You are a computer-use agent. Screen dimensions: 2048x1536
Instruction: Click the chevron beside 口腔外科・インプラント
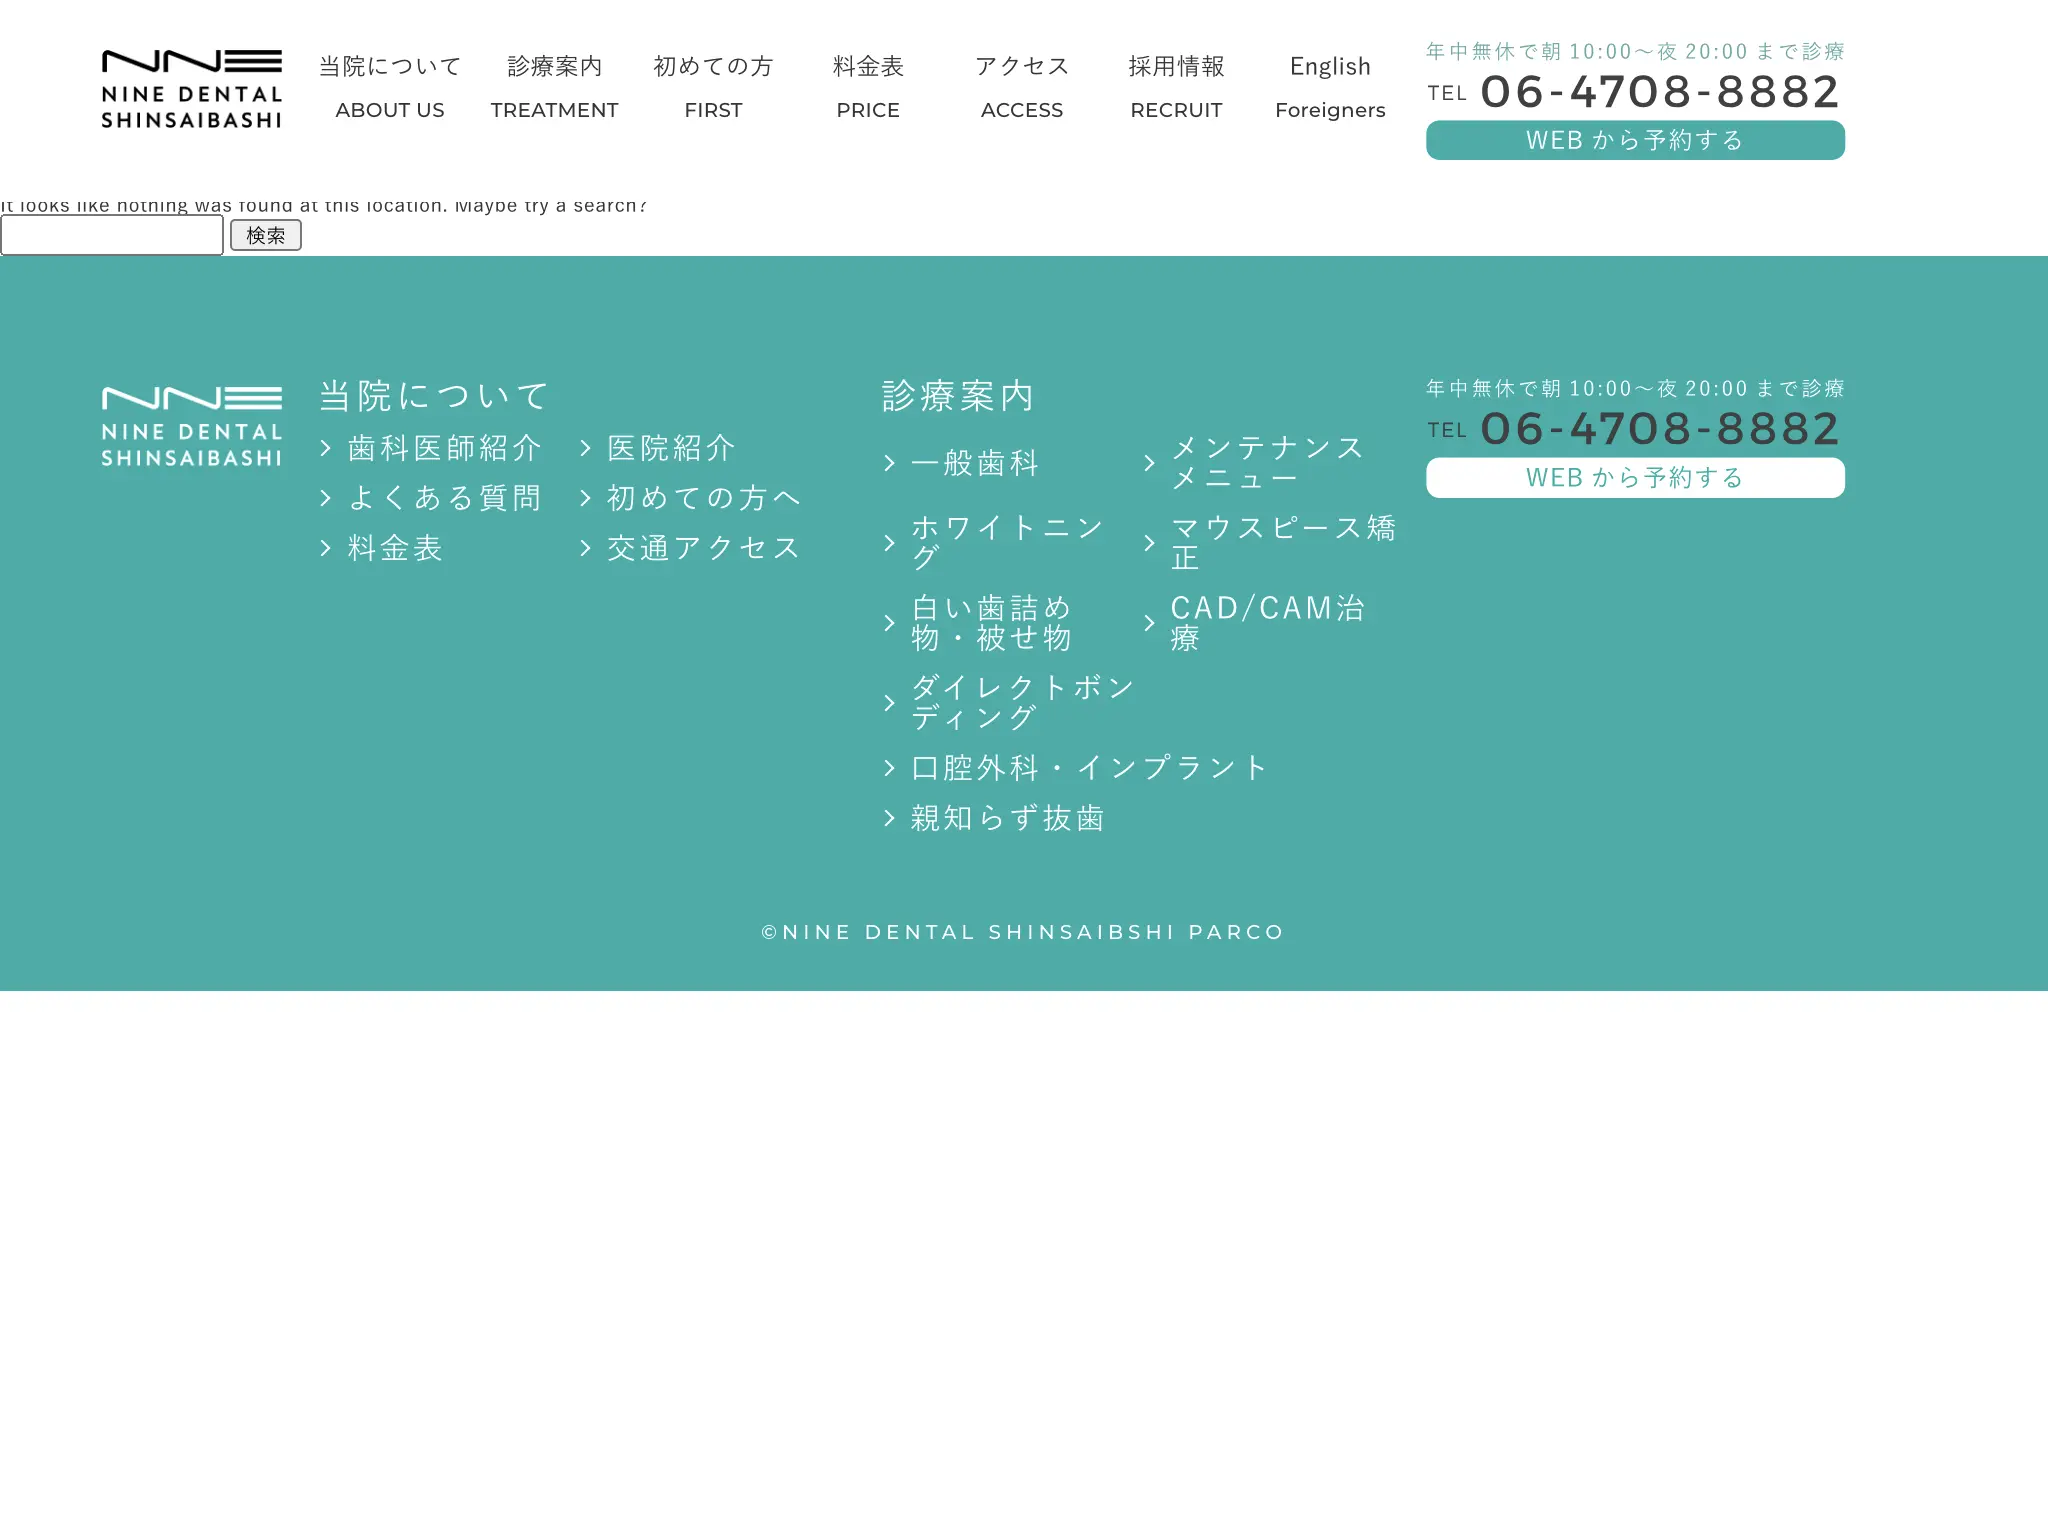point(890,768)
